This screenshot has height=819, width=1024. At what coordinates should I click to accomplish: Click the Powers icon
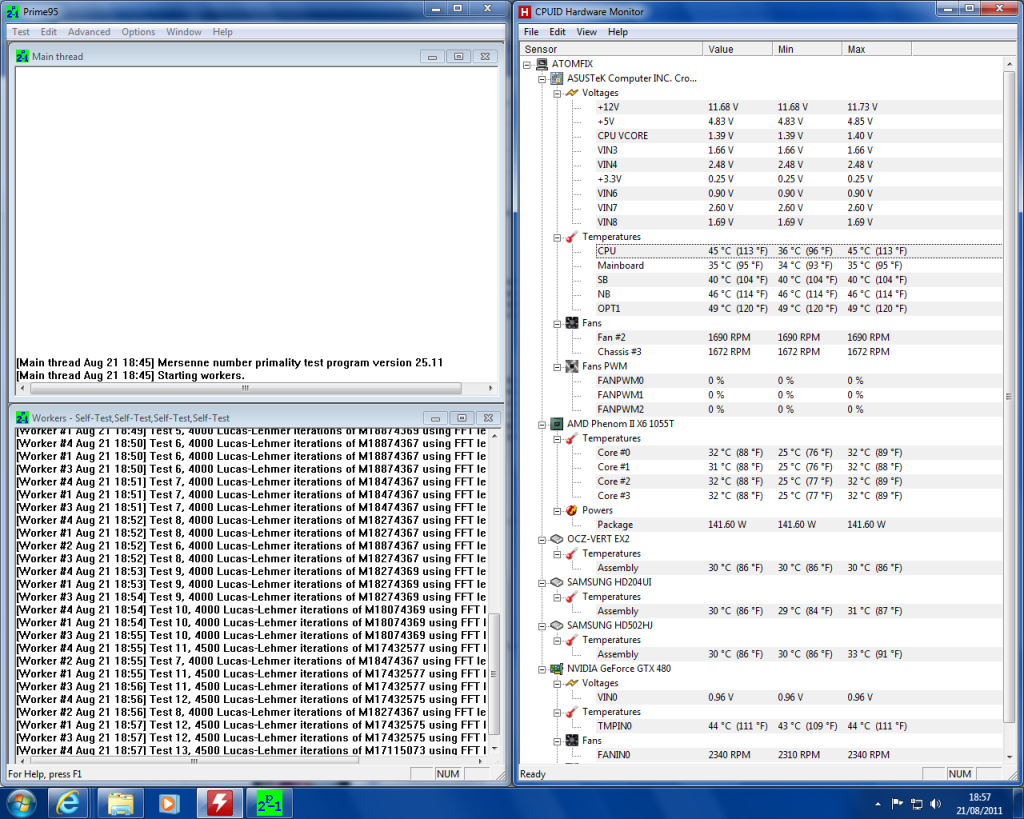point(572,511)
